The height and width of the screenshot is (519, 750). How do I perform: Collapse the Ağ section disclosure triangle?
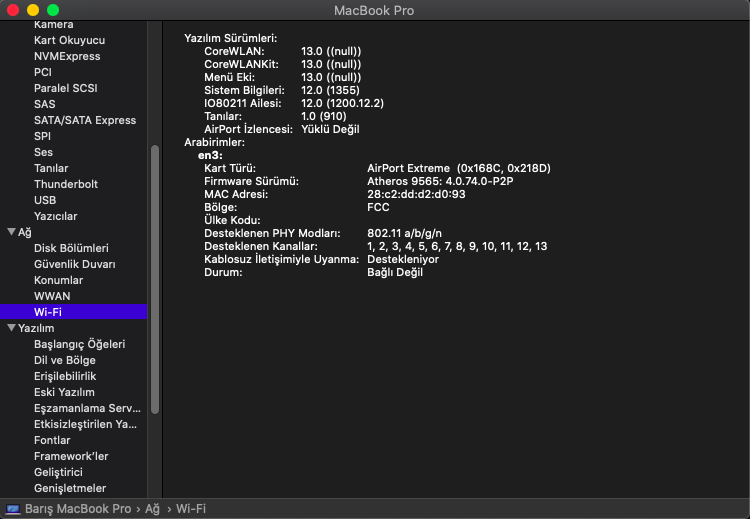tap(11, 232)
